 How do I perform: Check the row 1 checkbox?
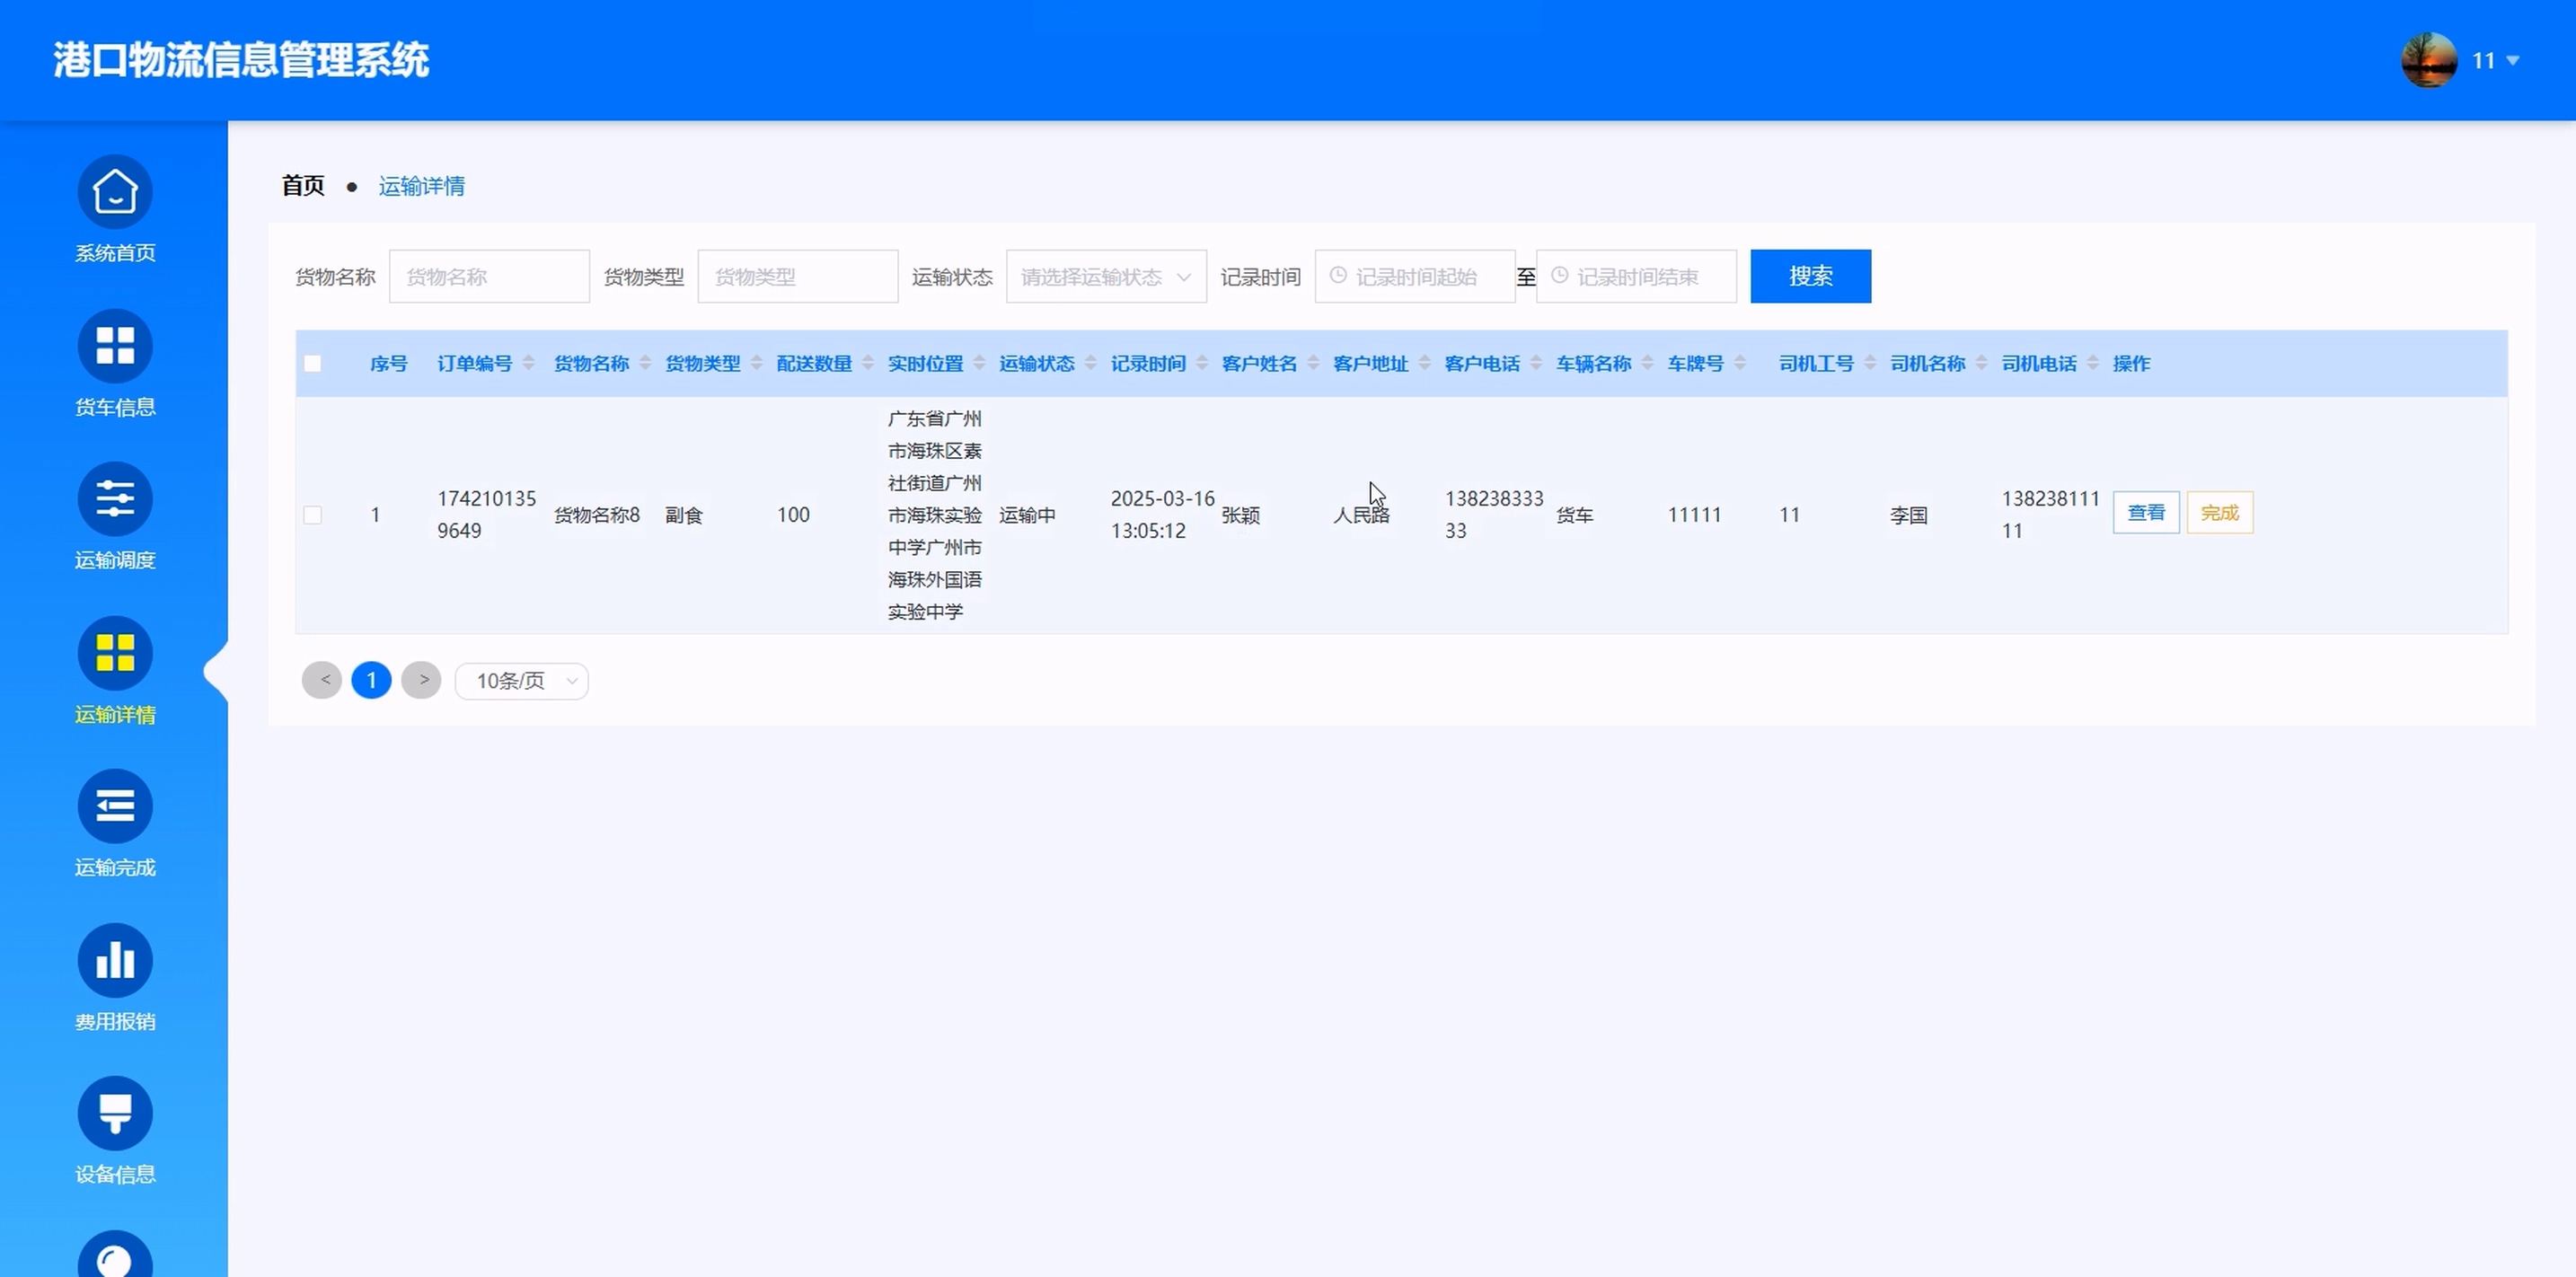point(313,515)
